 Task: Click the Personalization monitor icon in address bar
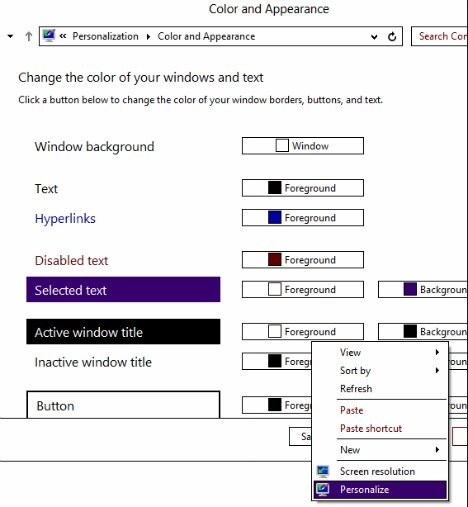point(49,36)
